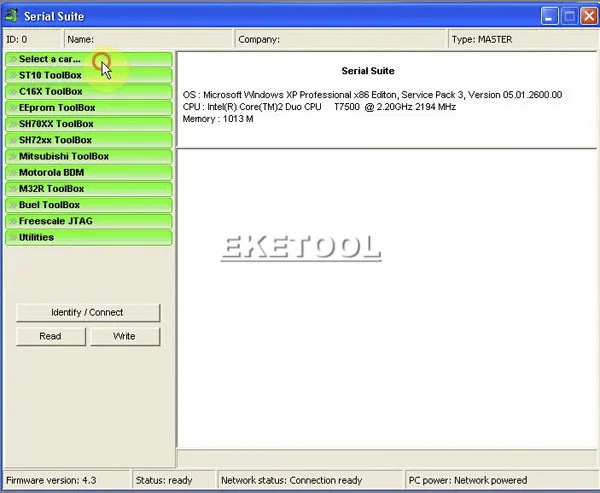The image size is (600, 493).
Task: Expand Buel ToolBox
Action: tap(89, 205)
